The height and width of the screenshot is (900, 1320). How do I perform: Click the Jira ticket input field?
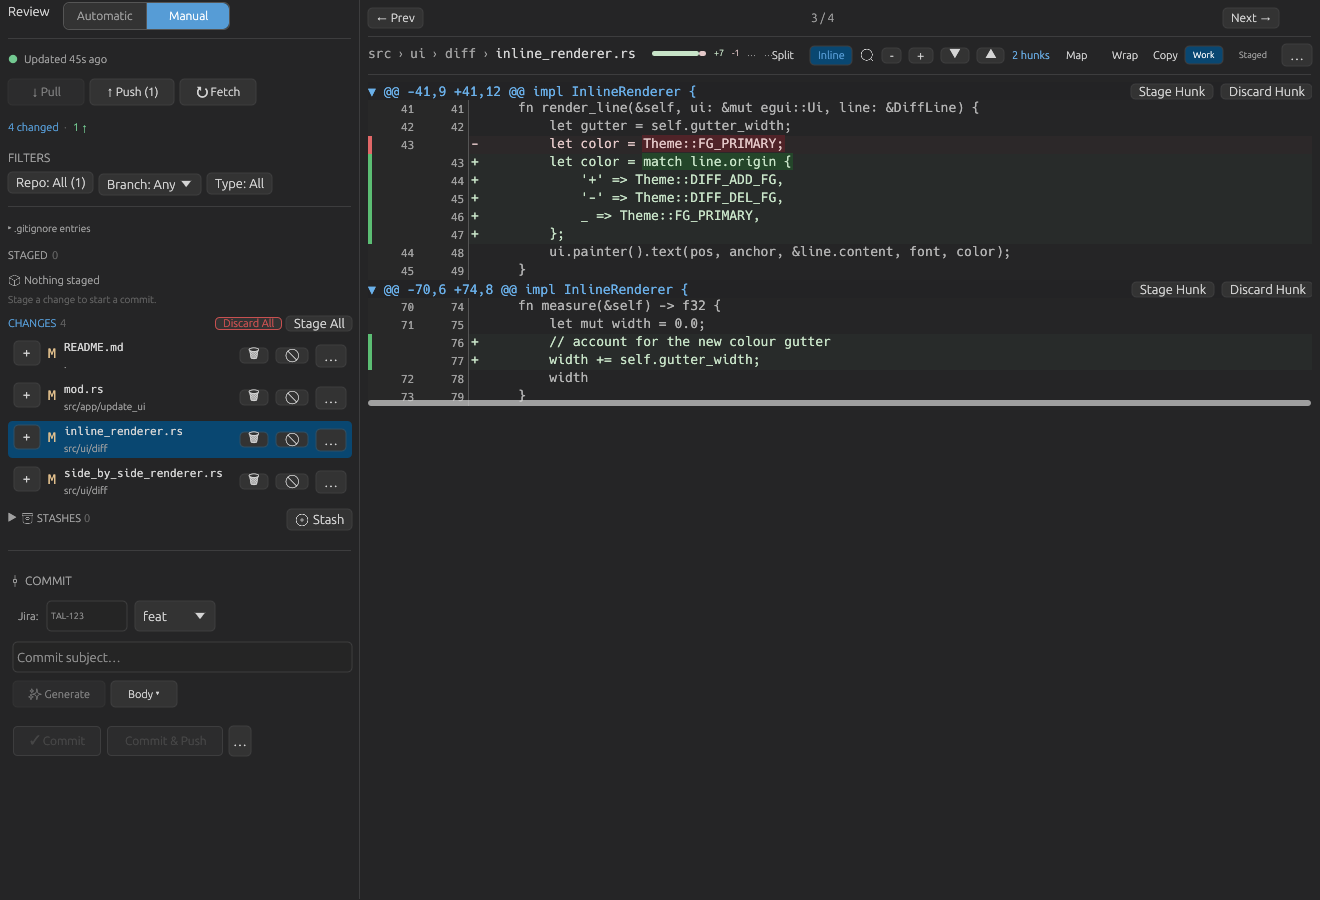87,616
